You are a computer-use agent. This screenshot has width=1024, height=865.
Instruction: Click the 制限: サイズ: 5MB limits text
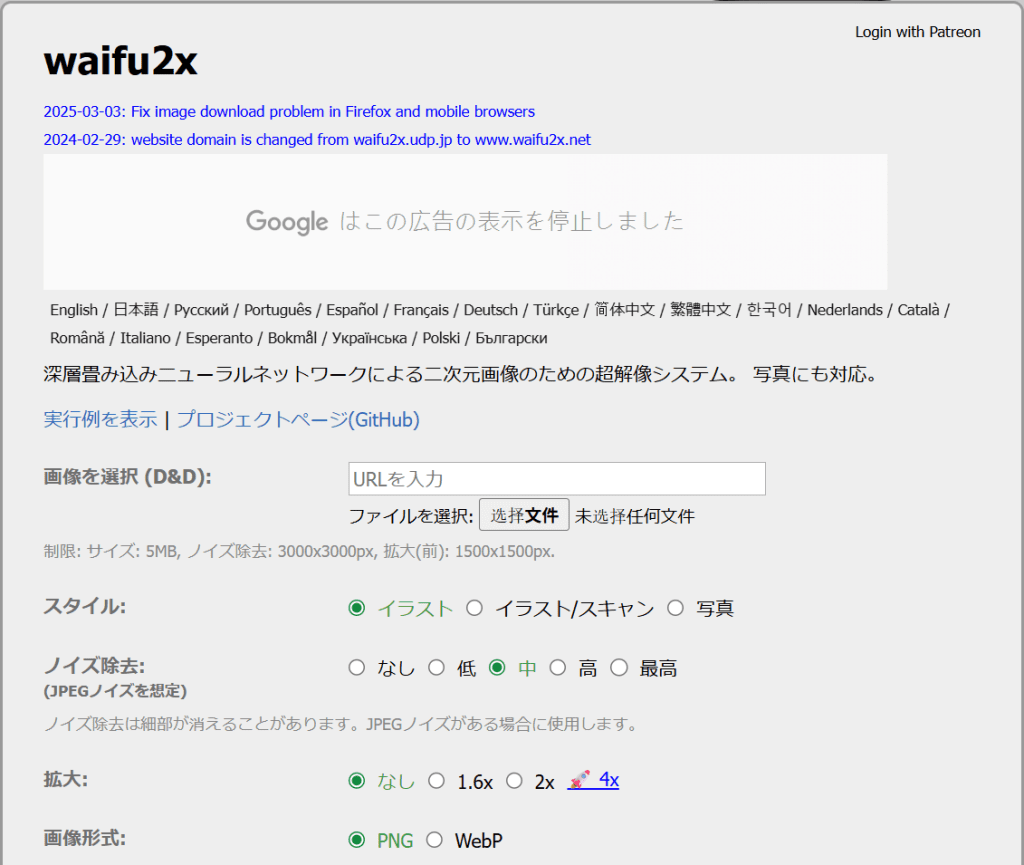tap(299, 552)
